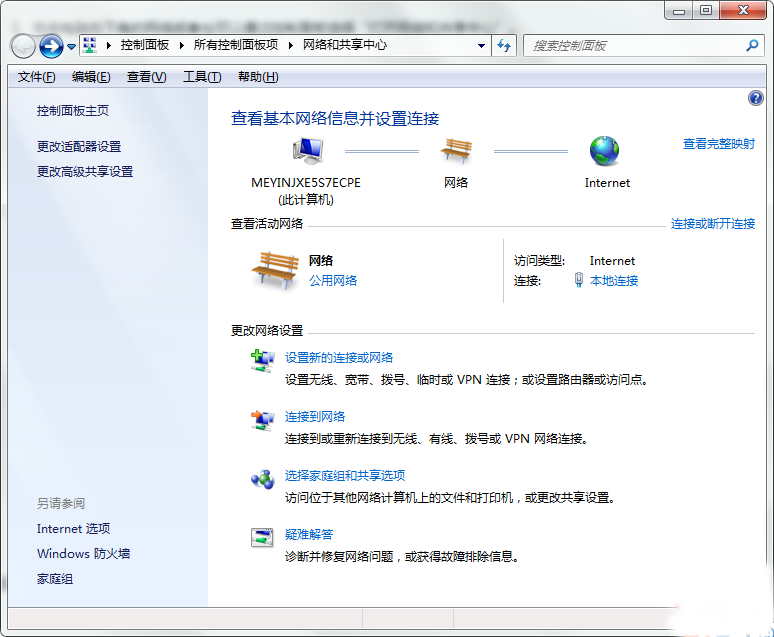Click the 搜索控制面板 search field
Image resolution: width=774 pixels, height=637 pixels.
pyautogui.click(x=635, y=46)
